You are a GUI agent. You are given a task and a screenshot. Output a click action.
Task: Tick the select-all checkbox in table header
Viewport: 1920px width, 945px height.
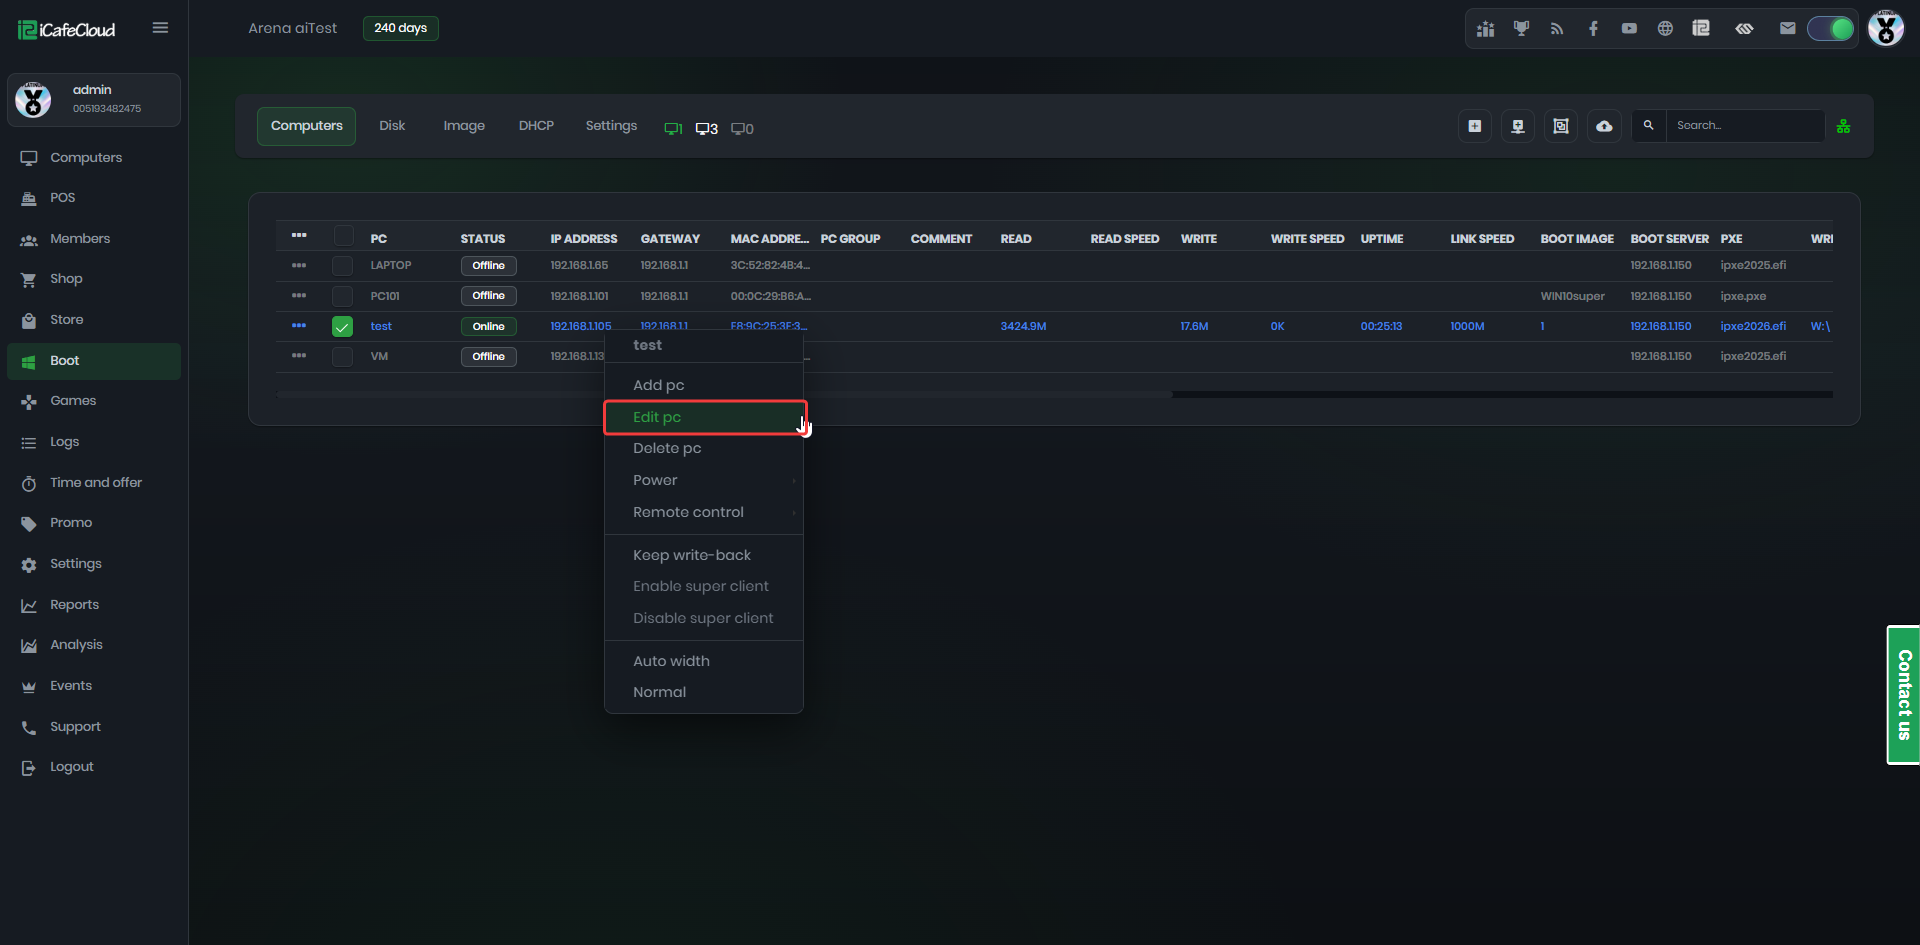click(343, 236)
